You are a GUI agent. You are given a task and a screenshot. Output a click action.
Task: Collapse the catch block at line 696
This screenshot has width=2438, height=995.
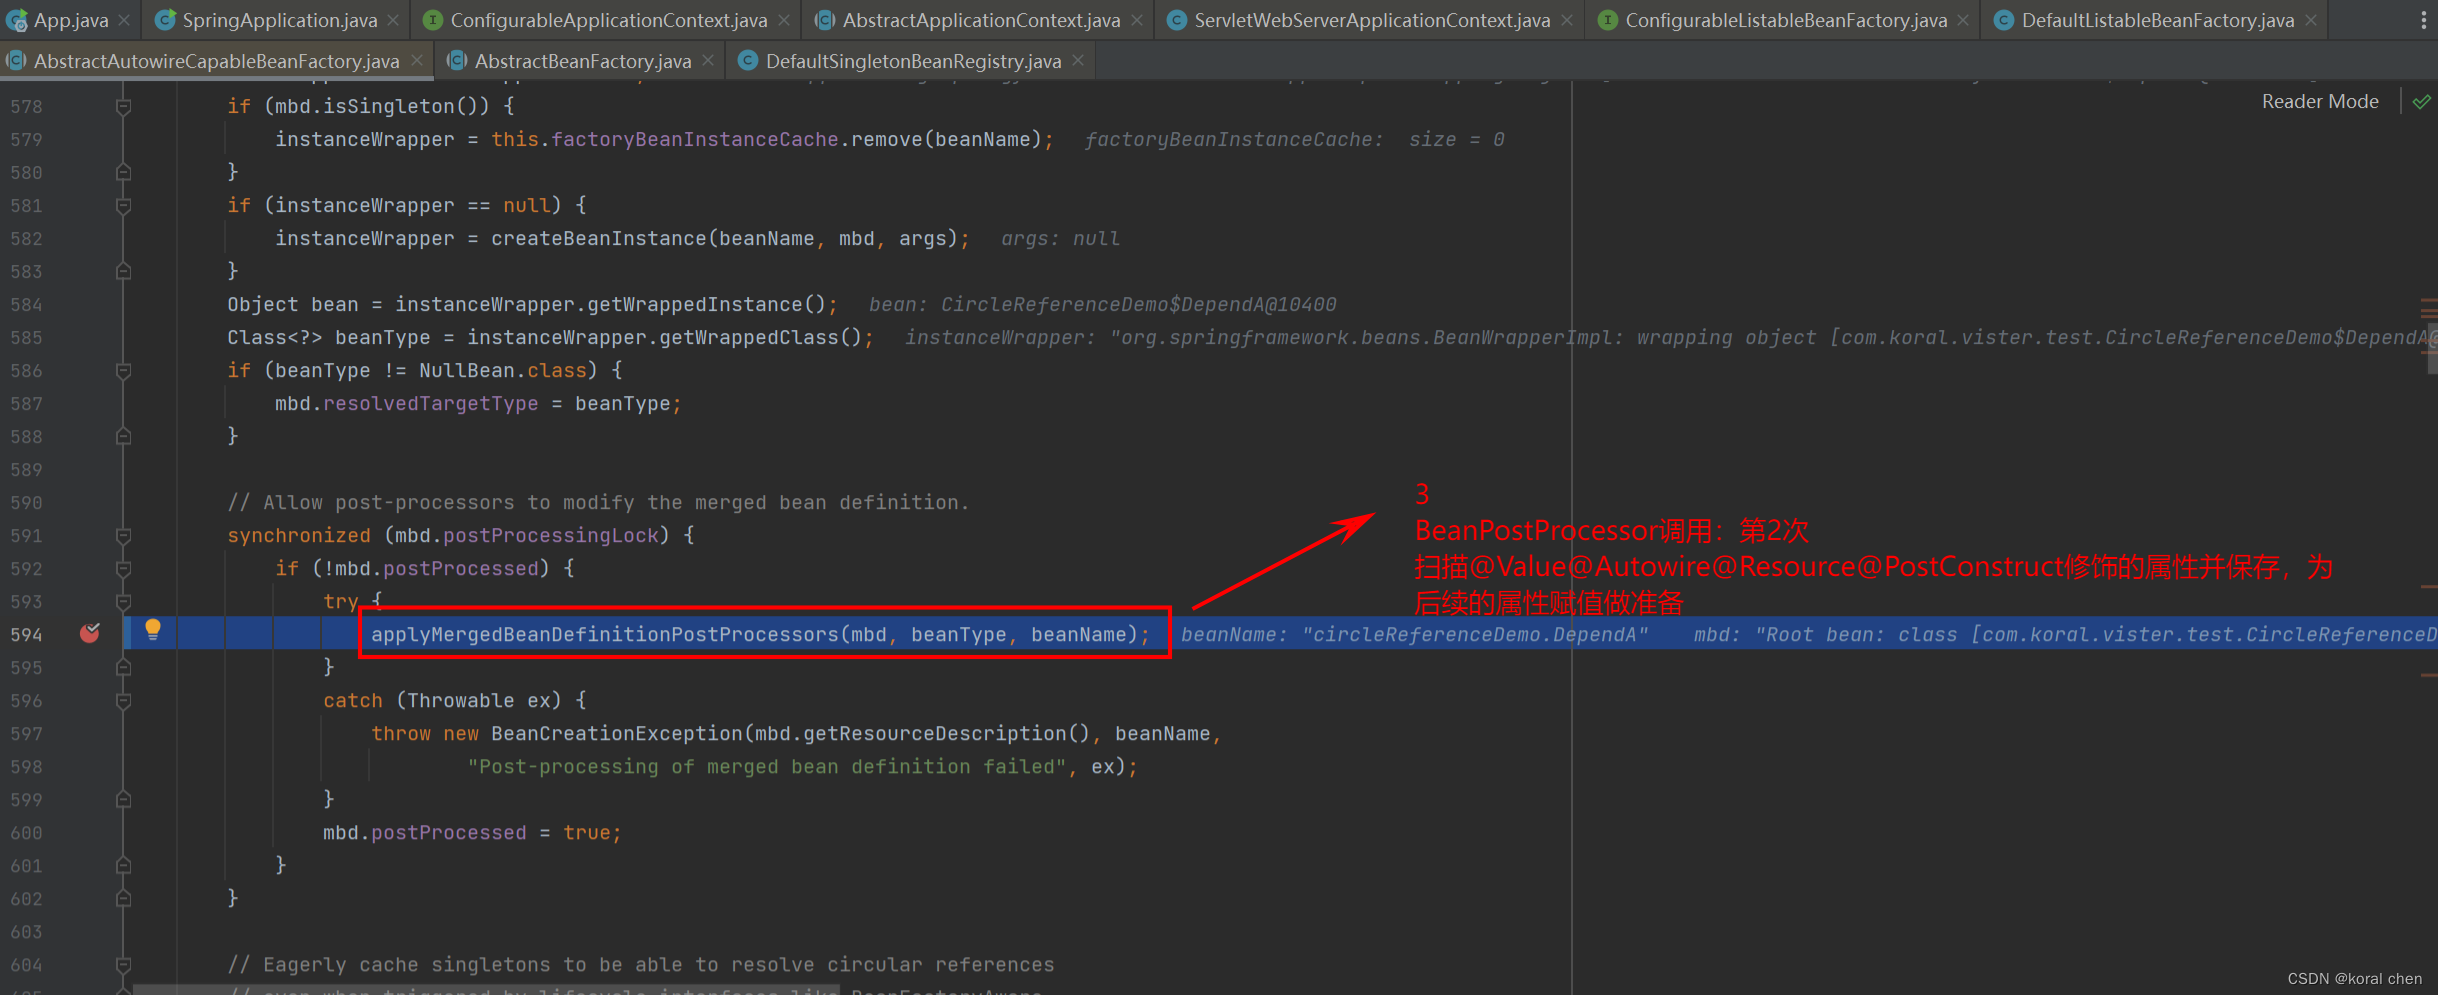(123, 701)
